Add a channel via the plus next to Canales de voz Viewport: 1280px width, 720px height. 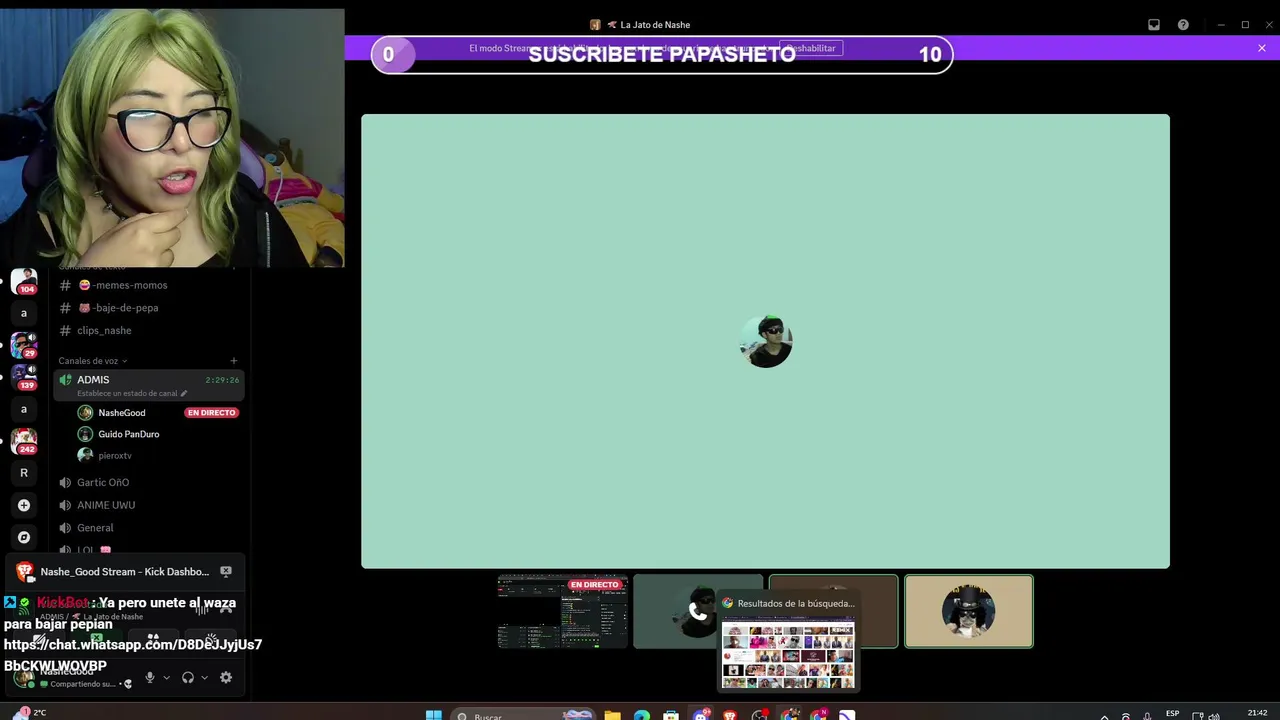tap(234, 361)
